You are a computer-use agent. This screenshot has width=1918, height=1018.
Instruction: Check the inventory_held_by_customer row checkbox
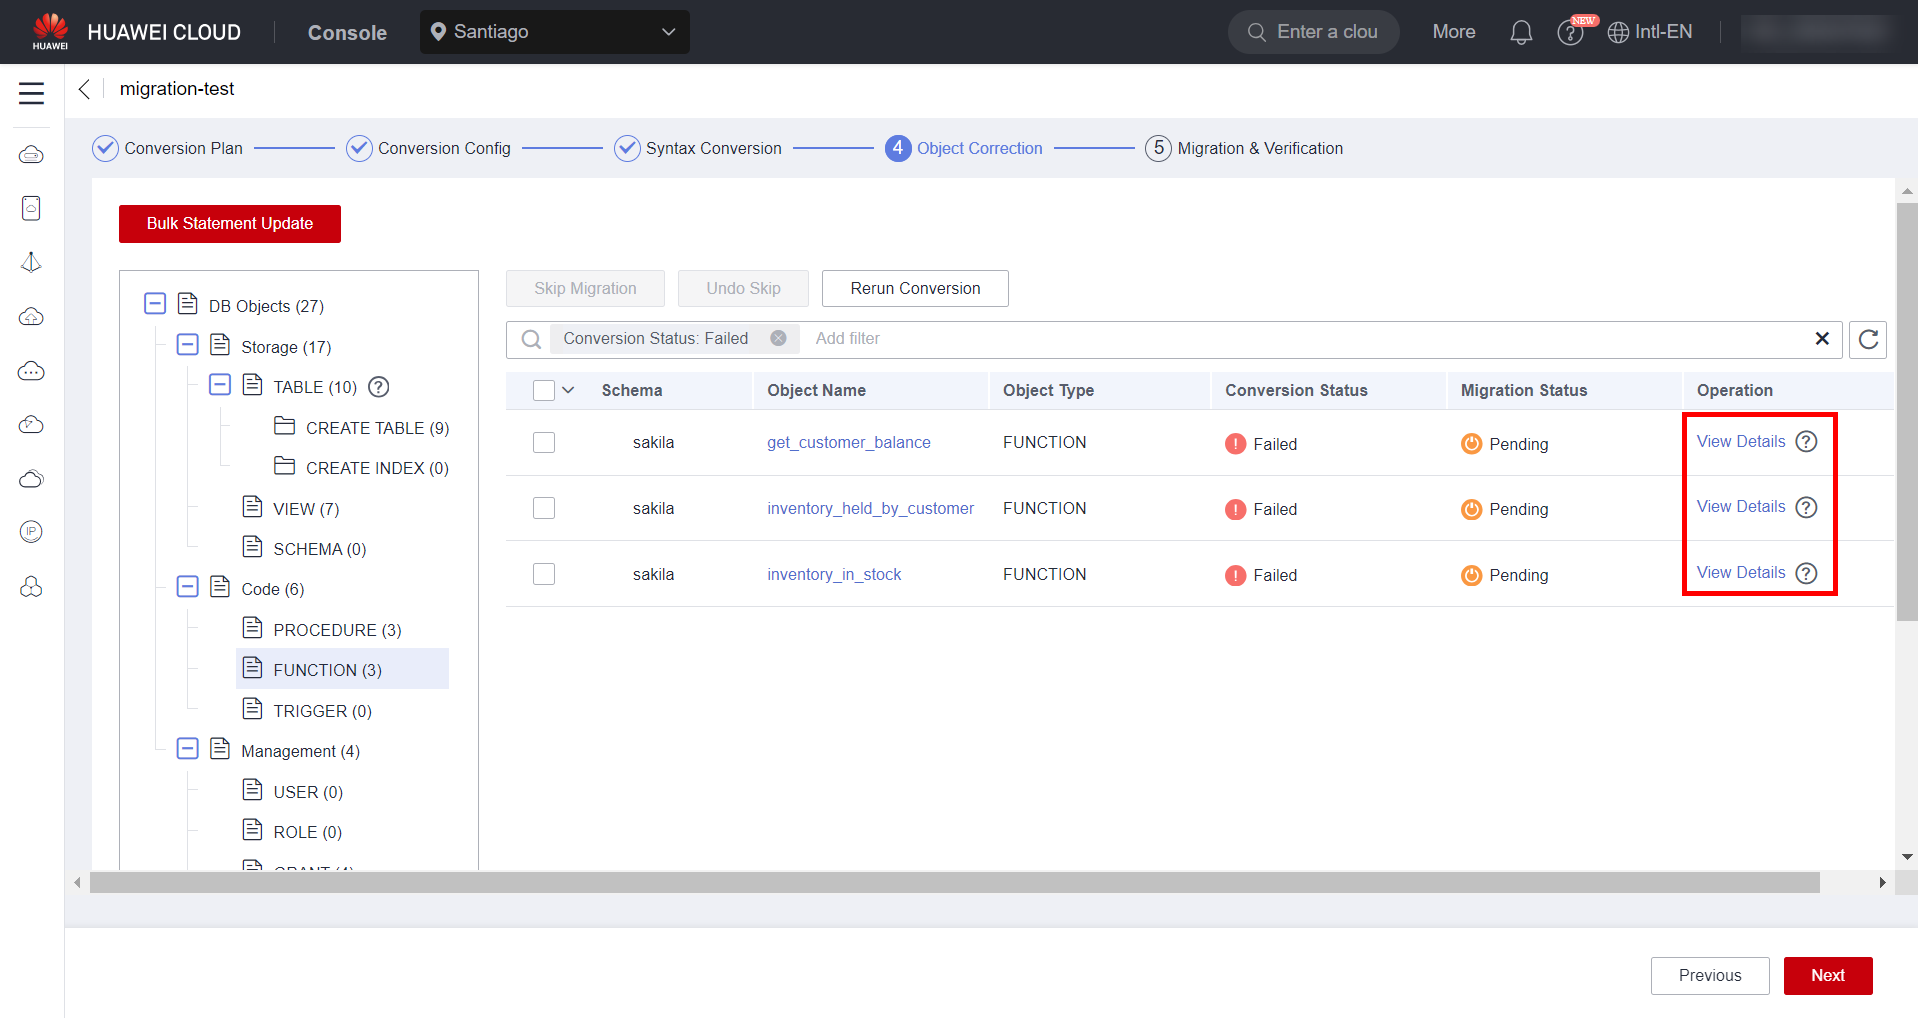pos(544,508)
